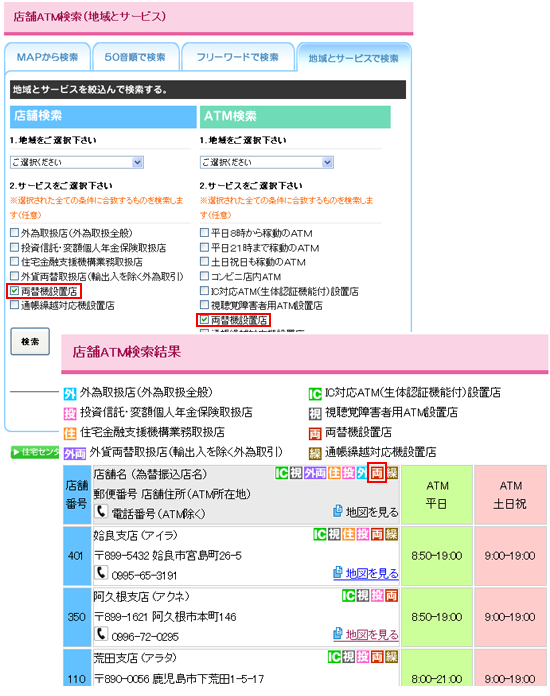Open 地図を見る link for 姶良支店
Viewport: 550px width, 696px height.
click(x=372, y=573)
